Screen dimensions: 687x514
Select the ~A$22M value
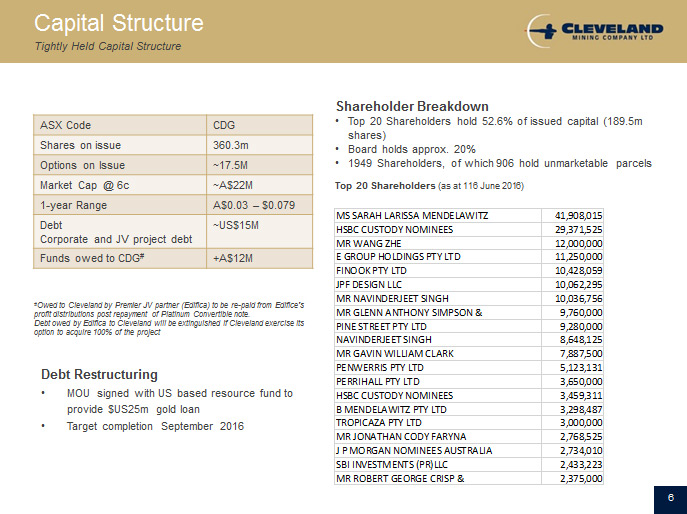[x=233, y=185]
